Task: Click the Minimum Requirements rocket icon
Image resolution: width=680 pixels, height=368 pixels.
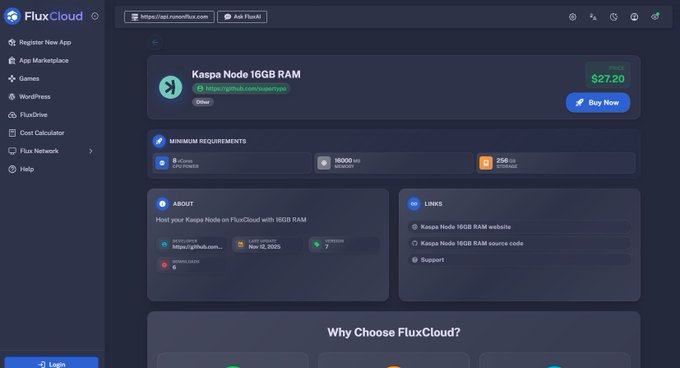Action: point(159,141)
